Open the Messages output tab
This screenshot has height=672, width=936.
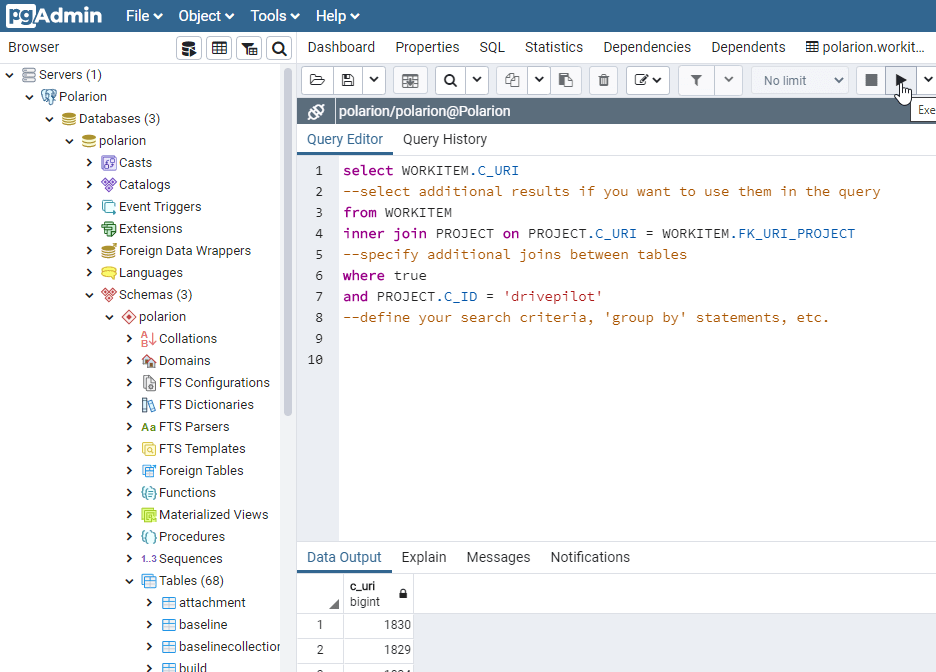click(x=498, y=557)
